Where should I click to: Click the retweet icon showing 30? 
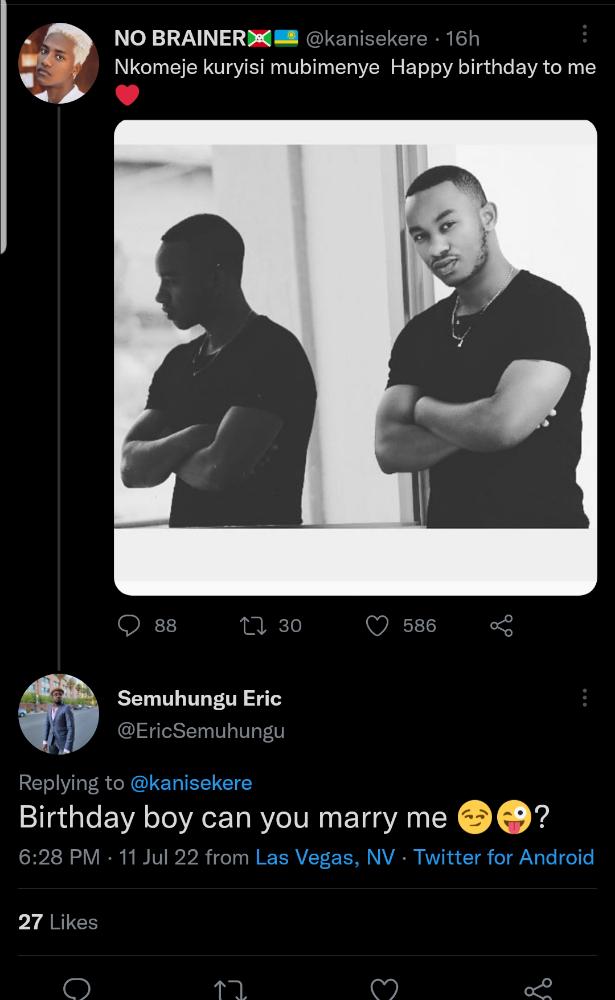tap(253, 626)
